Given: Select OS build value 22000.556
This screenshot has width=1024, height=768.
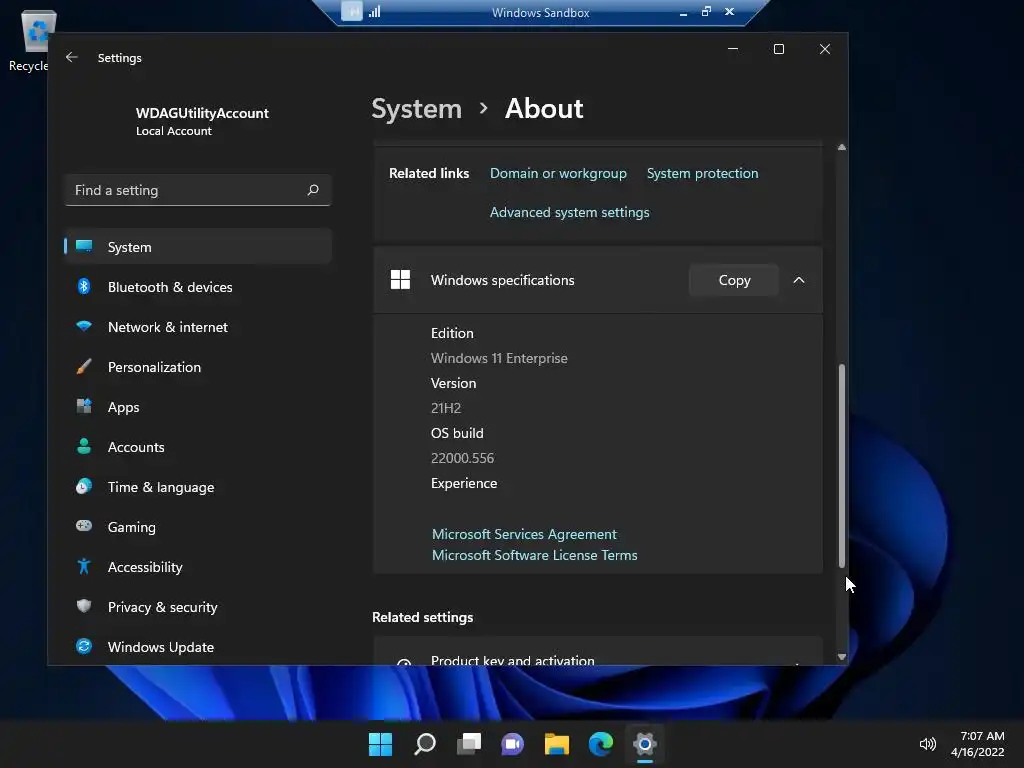Looking at the screenshot, I should 462,458.
